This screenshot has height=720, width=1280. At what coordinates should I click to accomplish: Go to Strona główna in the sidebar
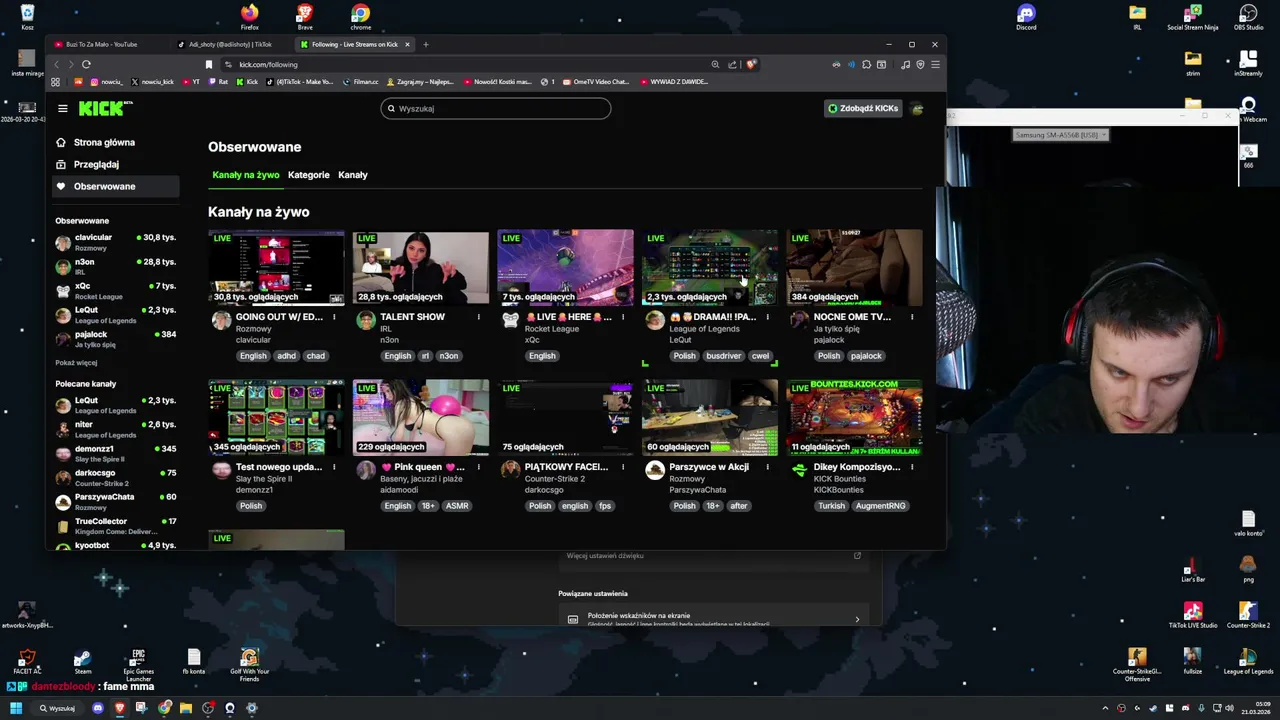click(x=116, y=143)
